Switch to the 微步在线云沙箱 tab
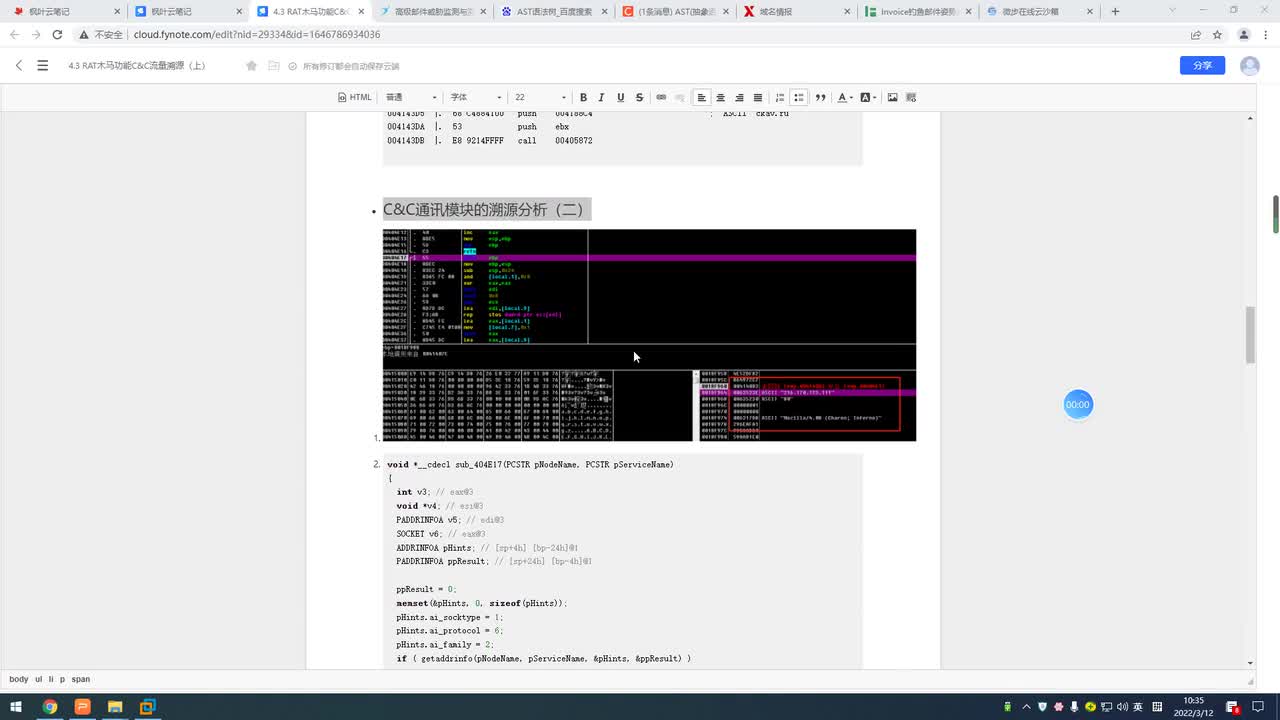1280x720 pixels. pos(1040,12)
